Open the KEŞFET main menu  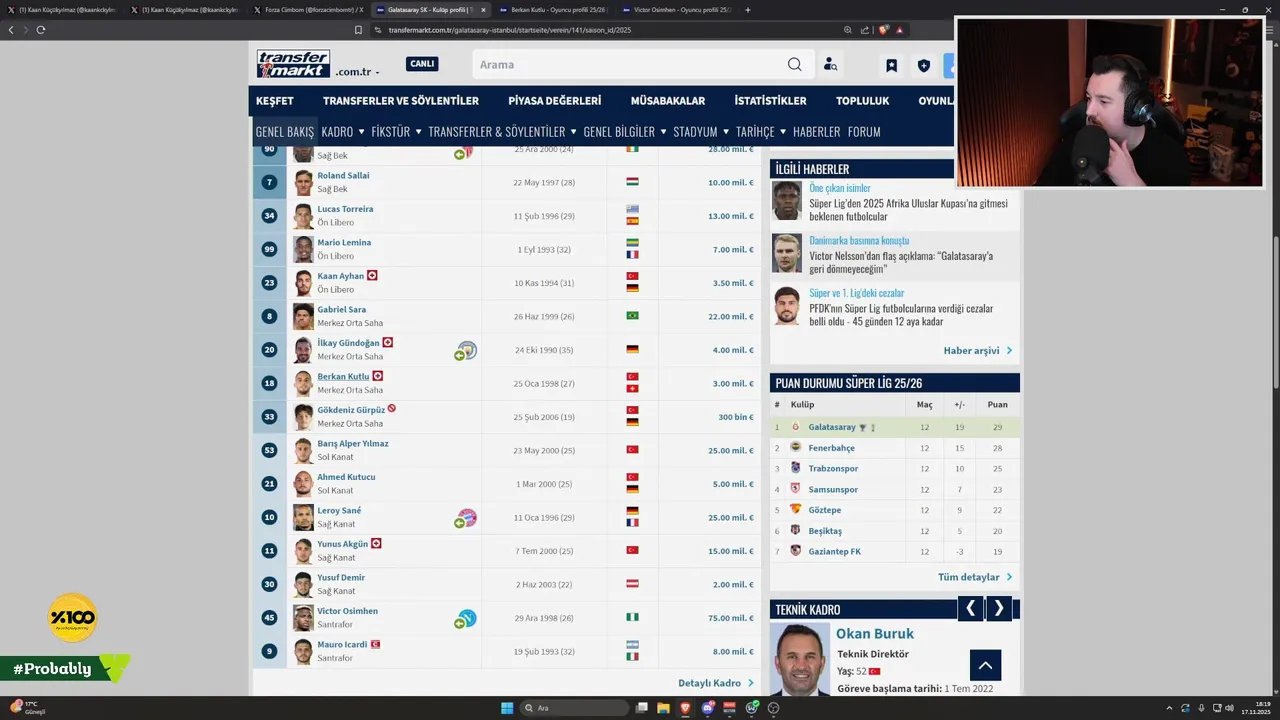pos(275,101)
